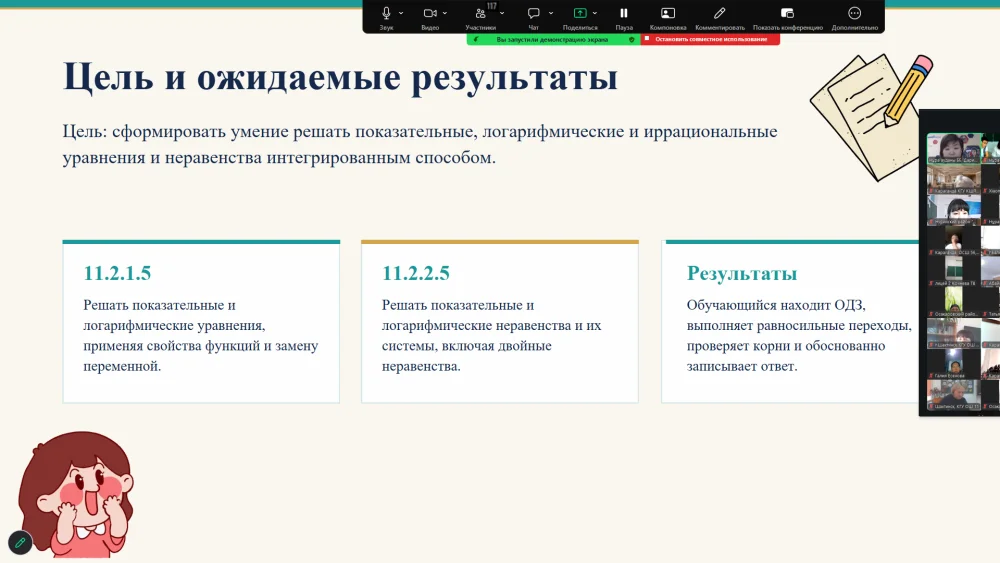Image resolution: width=1000 pixels, height=563 pixels.
Task: Expand arrow next to Участники
Action: [503, 13]
